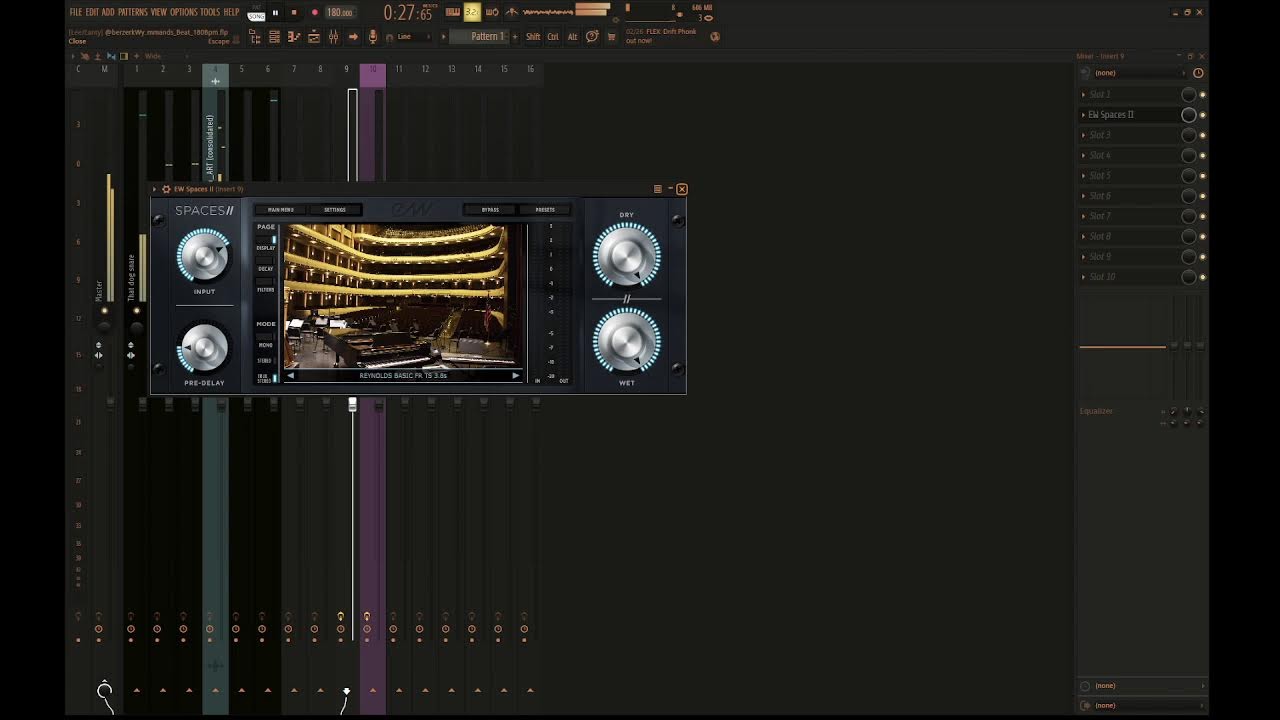Screen dimensions: 1280x720
Task: Stop playback
Action: tap(294, 12)
